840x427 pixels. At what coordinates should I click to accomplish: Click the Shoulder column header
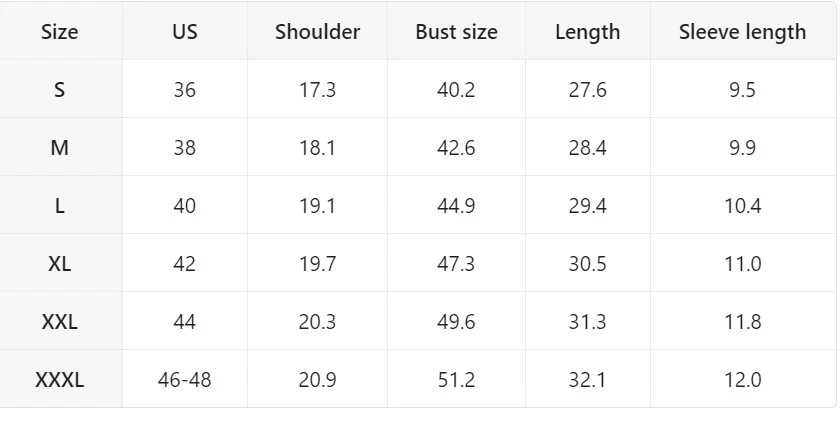(x=317, y=31)
